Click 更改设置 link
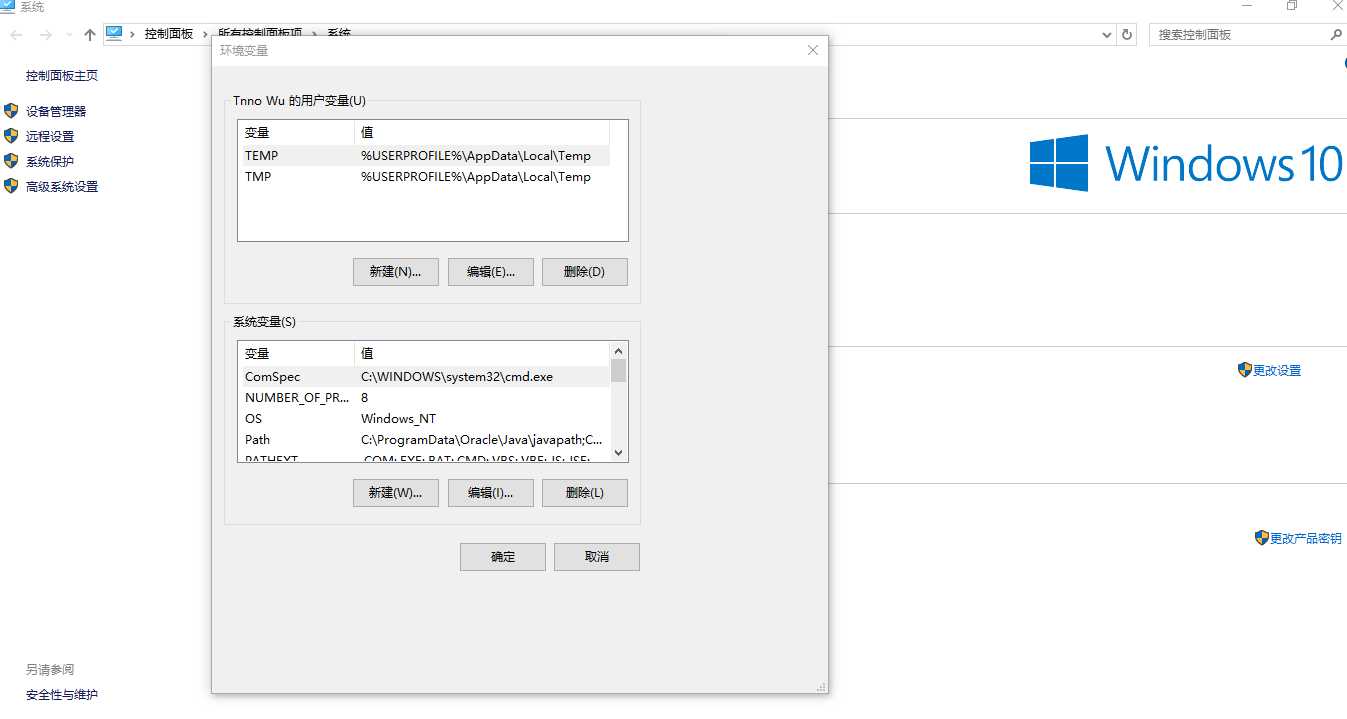This screenshot has width=1347, height=719. tap(1277, 370)
